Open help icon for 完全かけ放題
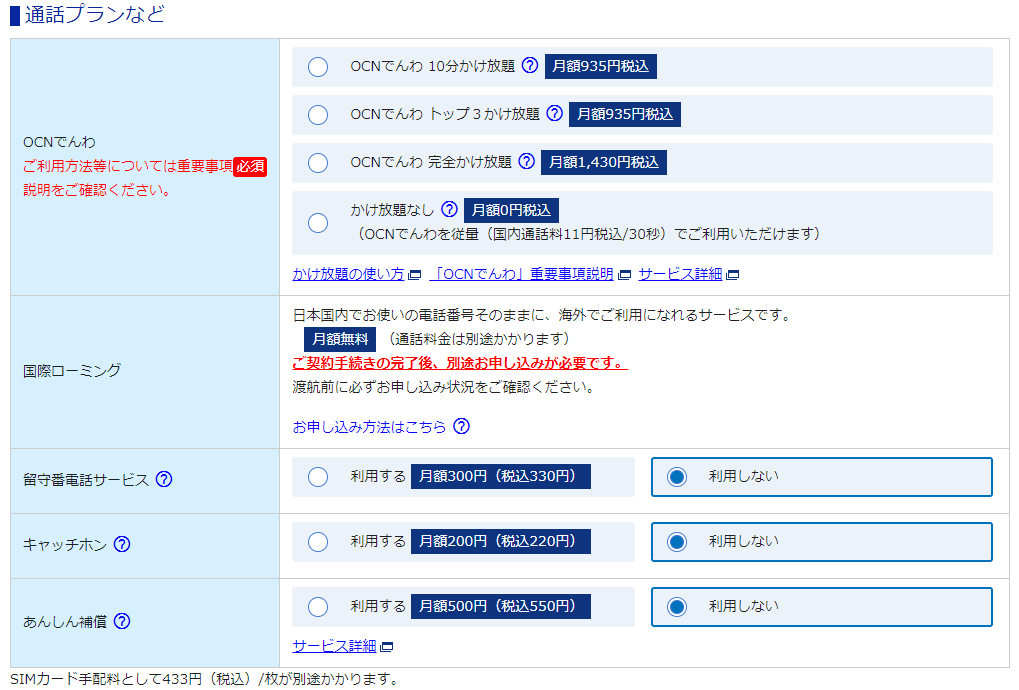Image resolution: width=1019 pixels, height=690 pixels. coord(526,161)
